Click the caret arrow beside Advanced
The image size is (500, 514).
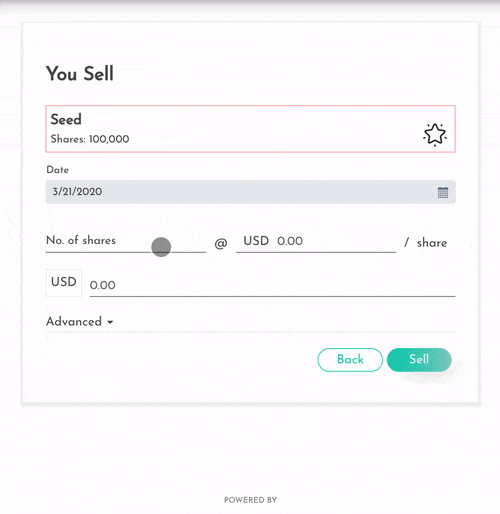[x=110, y=322]
